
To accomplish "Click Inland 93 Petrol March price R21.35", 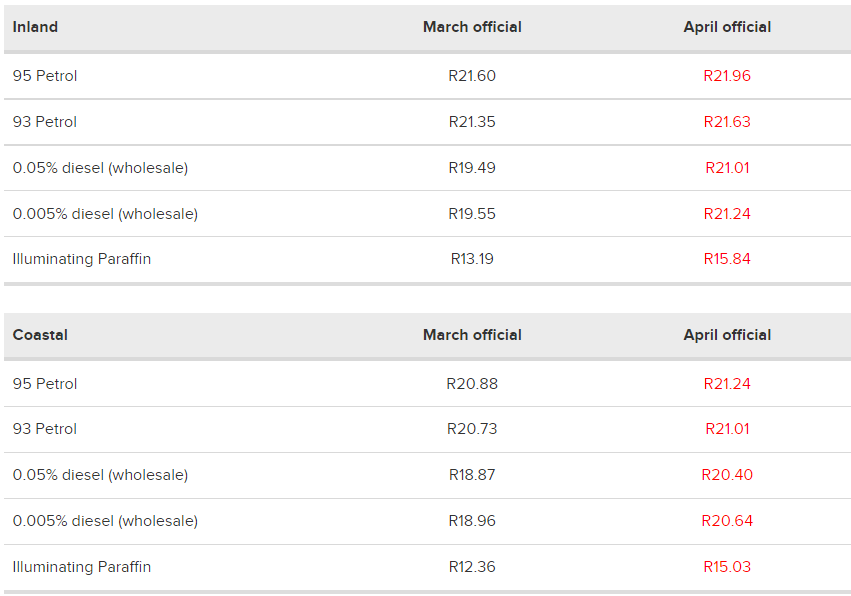I will 472,122.
